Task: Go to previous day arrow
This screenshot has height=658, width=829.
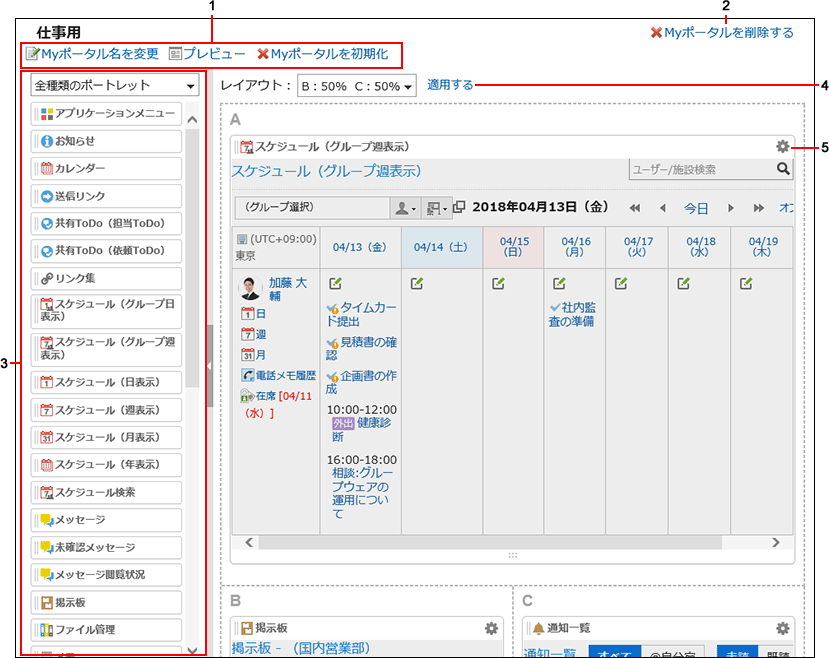Action: (x=662, y=208)
